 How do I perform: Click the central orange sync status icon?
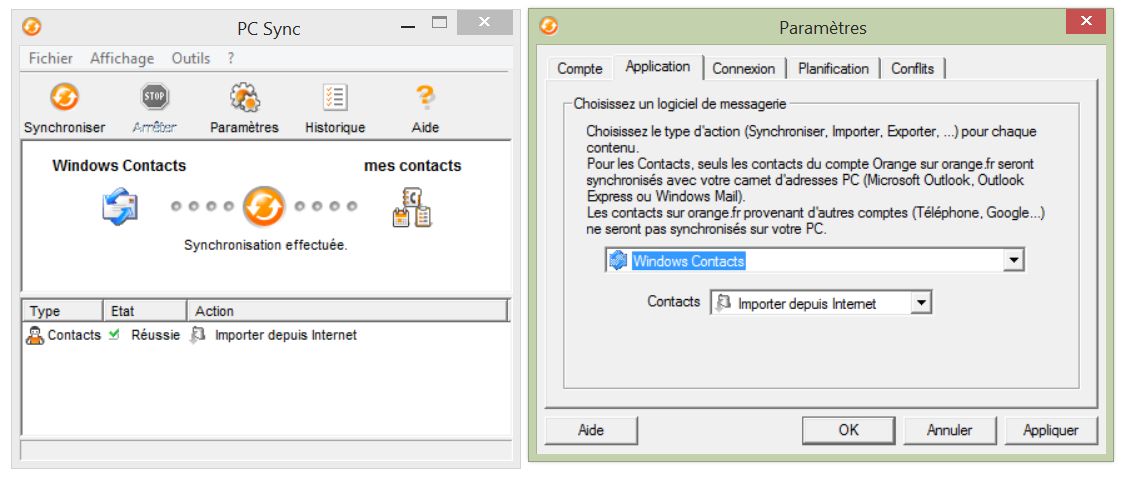click(x=264, y=207)
